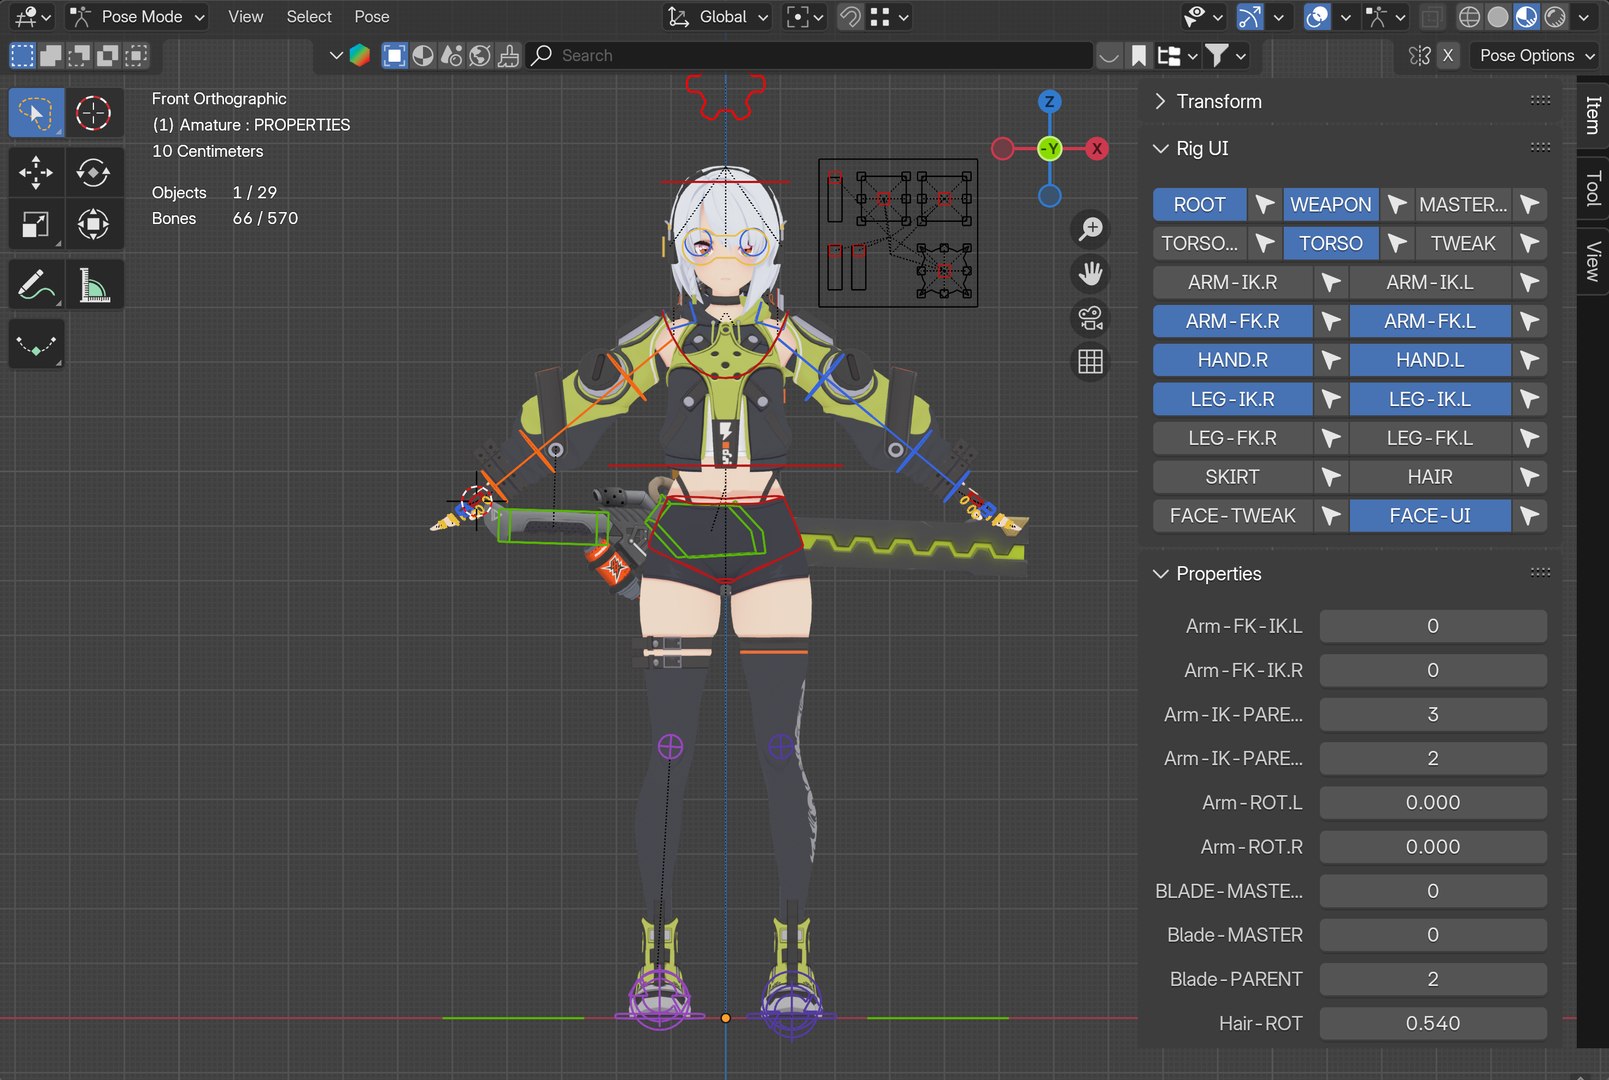This screenshot has height=1080, width=1609.
Task: Click the LEG-FK.L layer button
Action: pos(1430,438)
